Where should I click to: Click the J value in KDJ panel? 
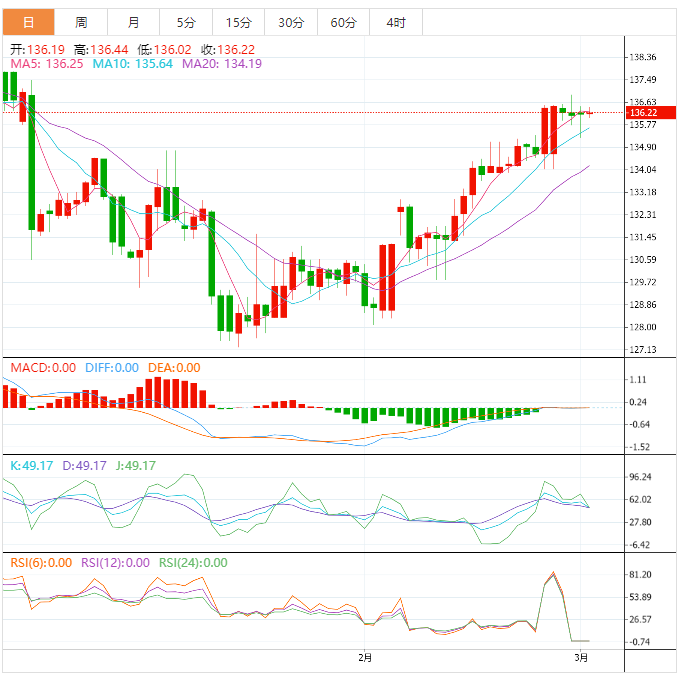pos(135,465)
